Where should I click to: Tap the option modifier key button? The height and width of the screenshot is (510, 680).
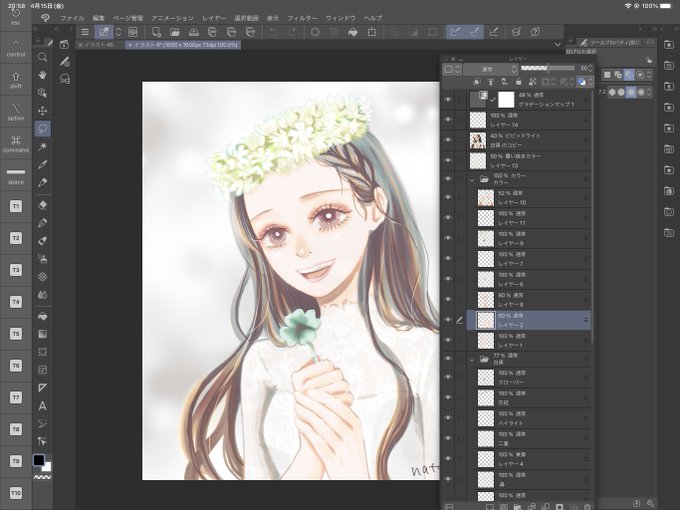(x=16, y=112)
